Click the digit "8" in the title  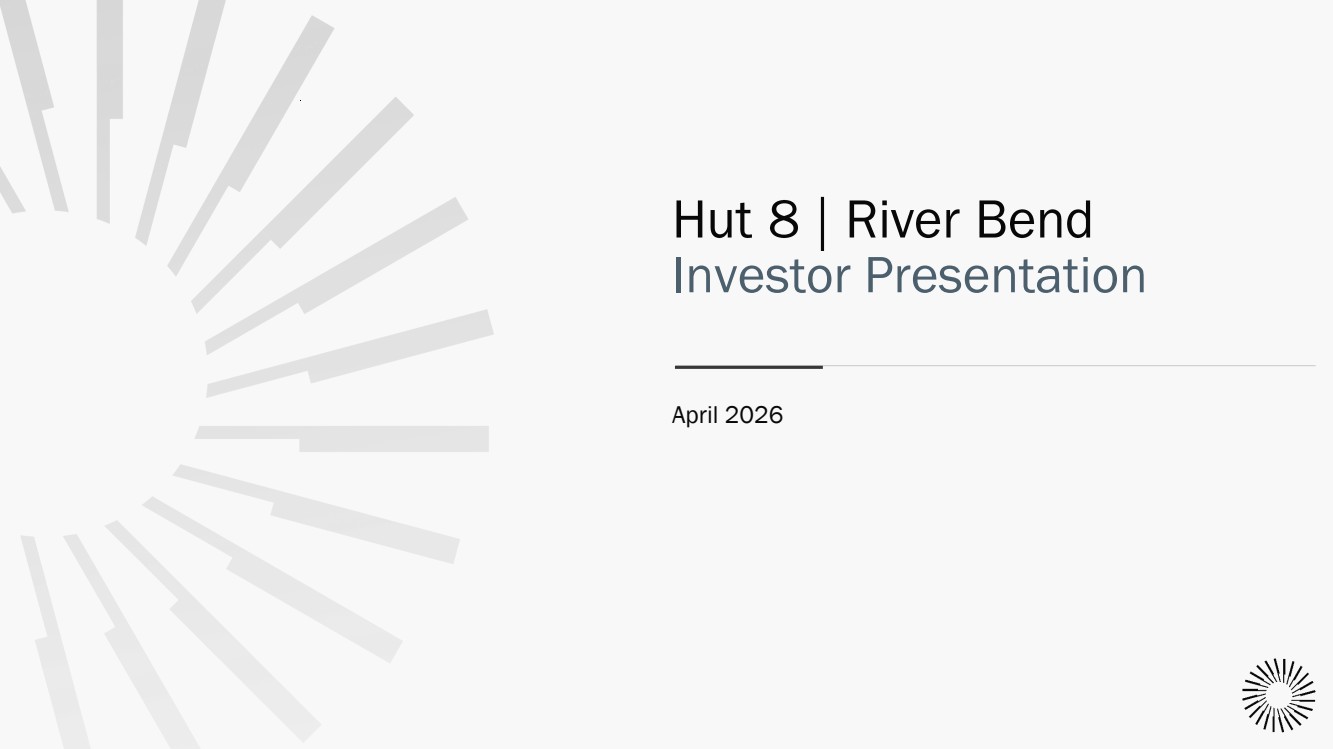pyautogui.click(x=784, y=220)
